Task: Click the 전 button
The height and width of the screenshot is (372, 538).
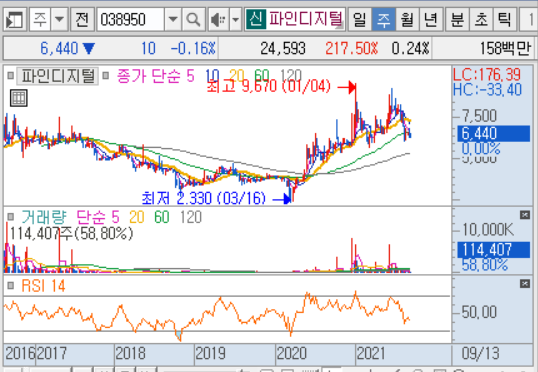Action: coord(82,19)
